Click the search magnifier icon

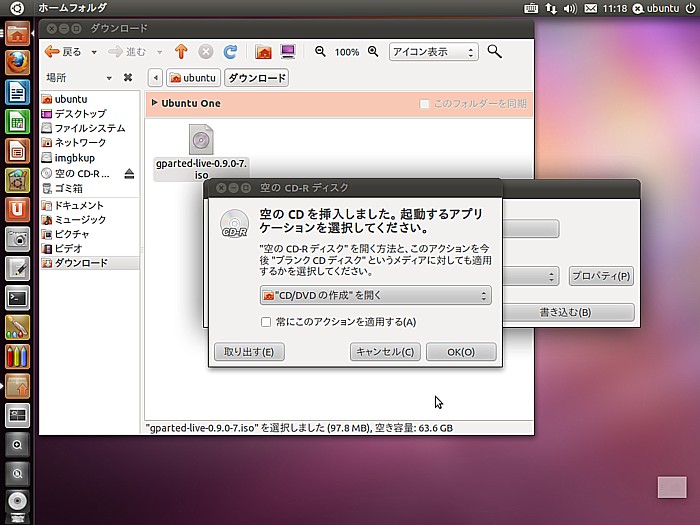pyautogui.click(x=494, y=51)
